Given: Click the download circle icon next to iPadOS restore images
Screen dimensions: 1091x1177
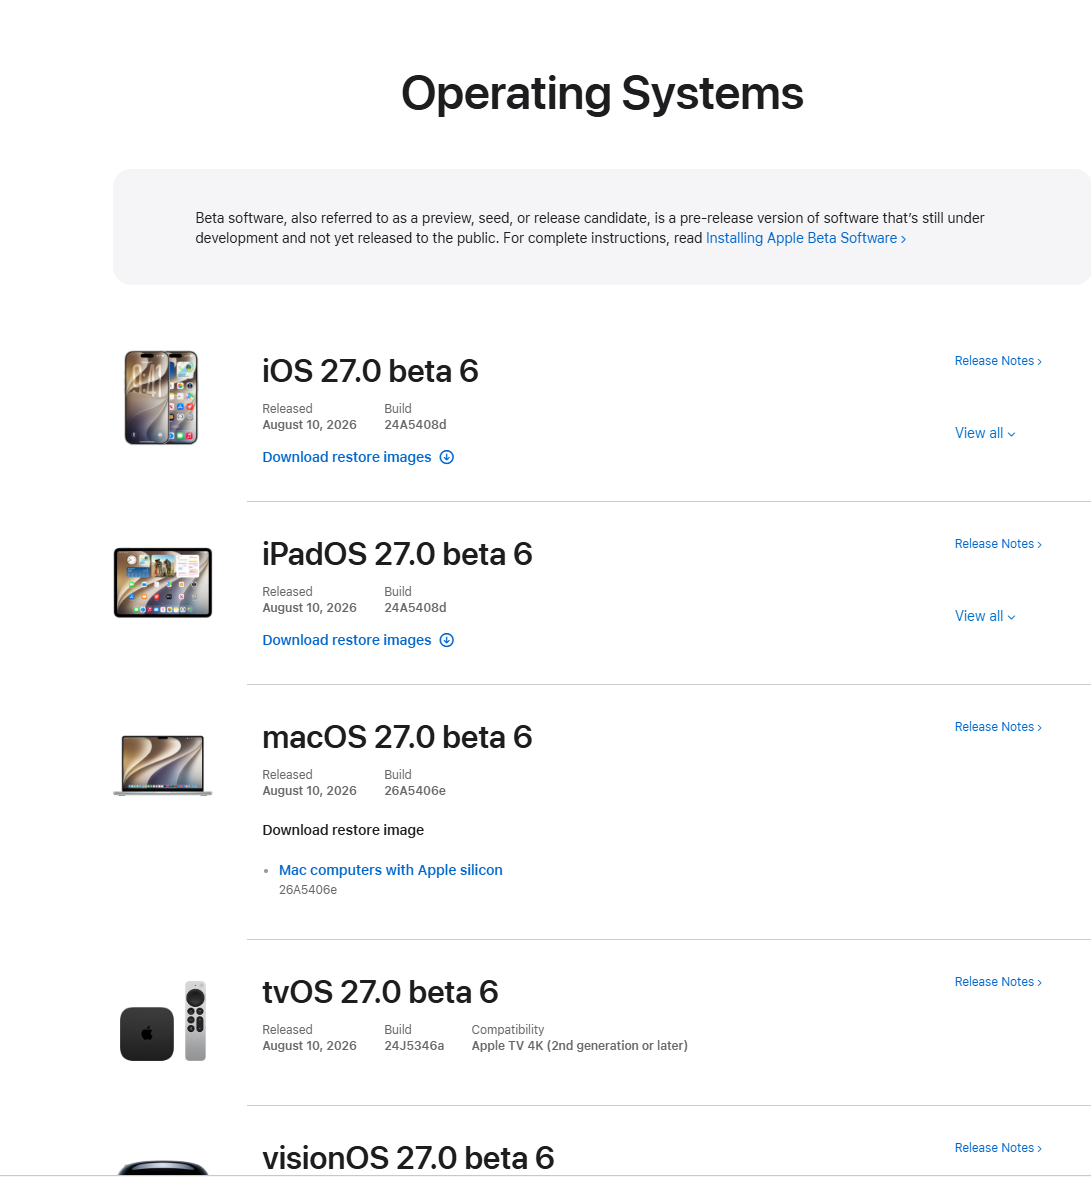Looking at the screenshot, I should [x=447, y=640].
